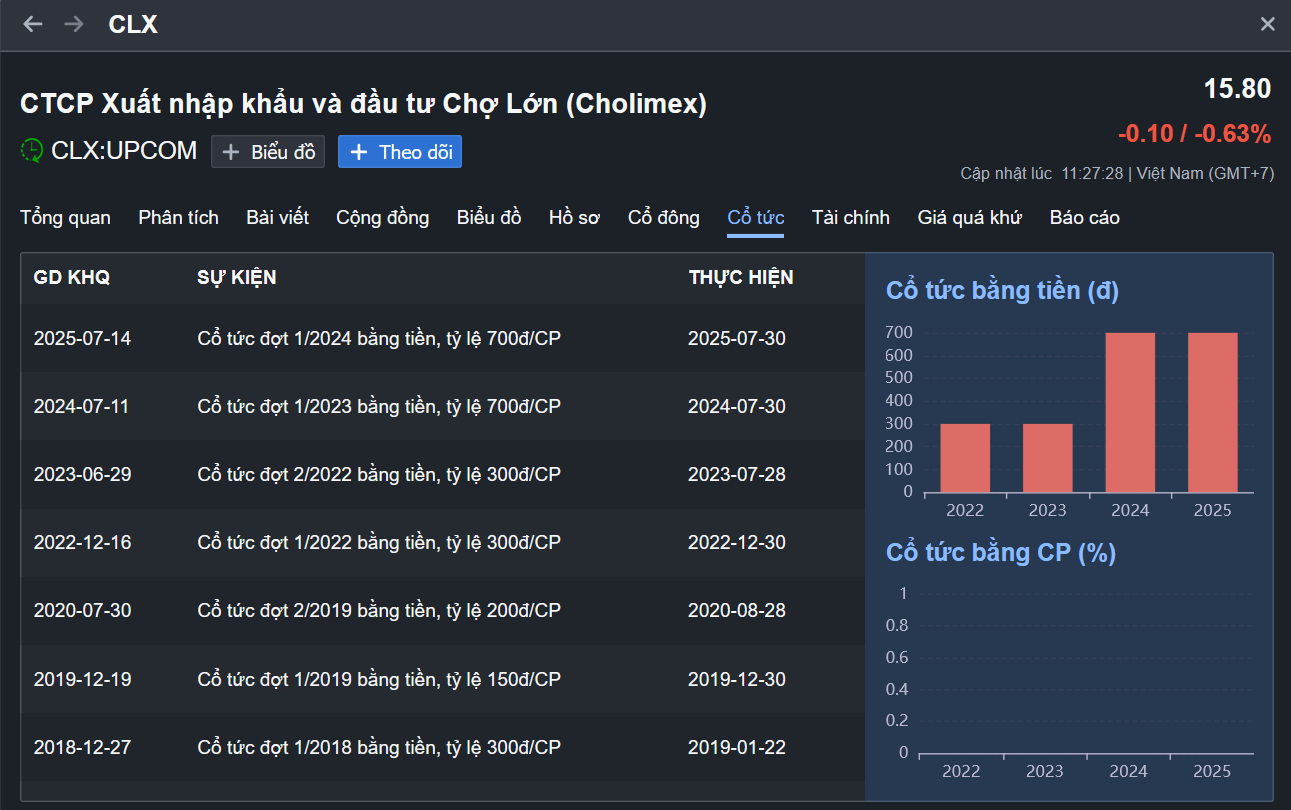Click the THỰC HIỆN column header
This screenshot has height=810, width=1291.
741,278
